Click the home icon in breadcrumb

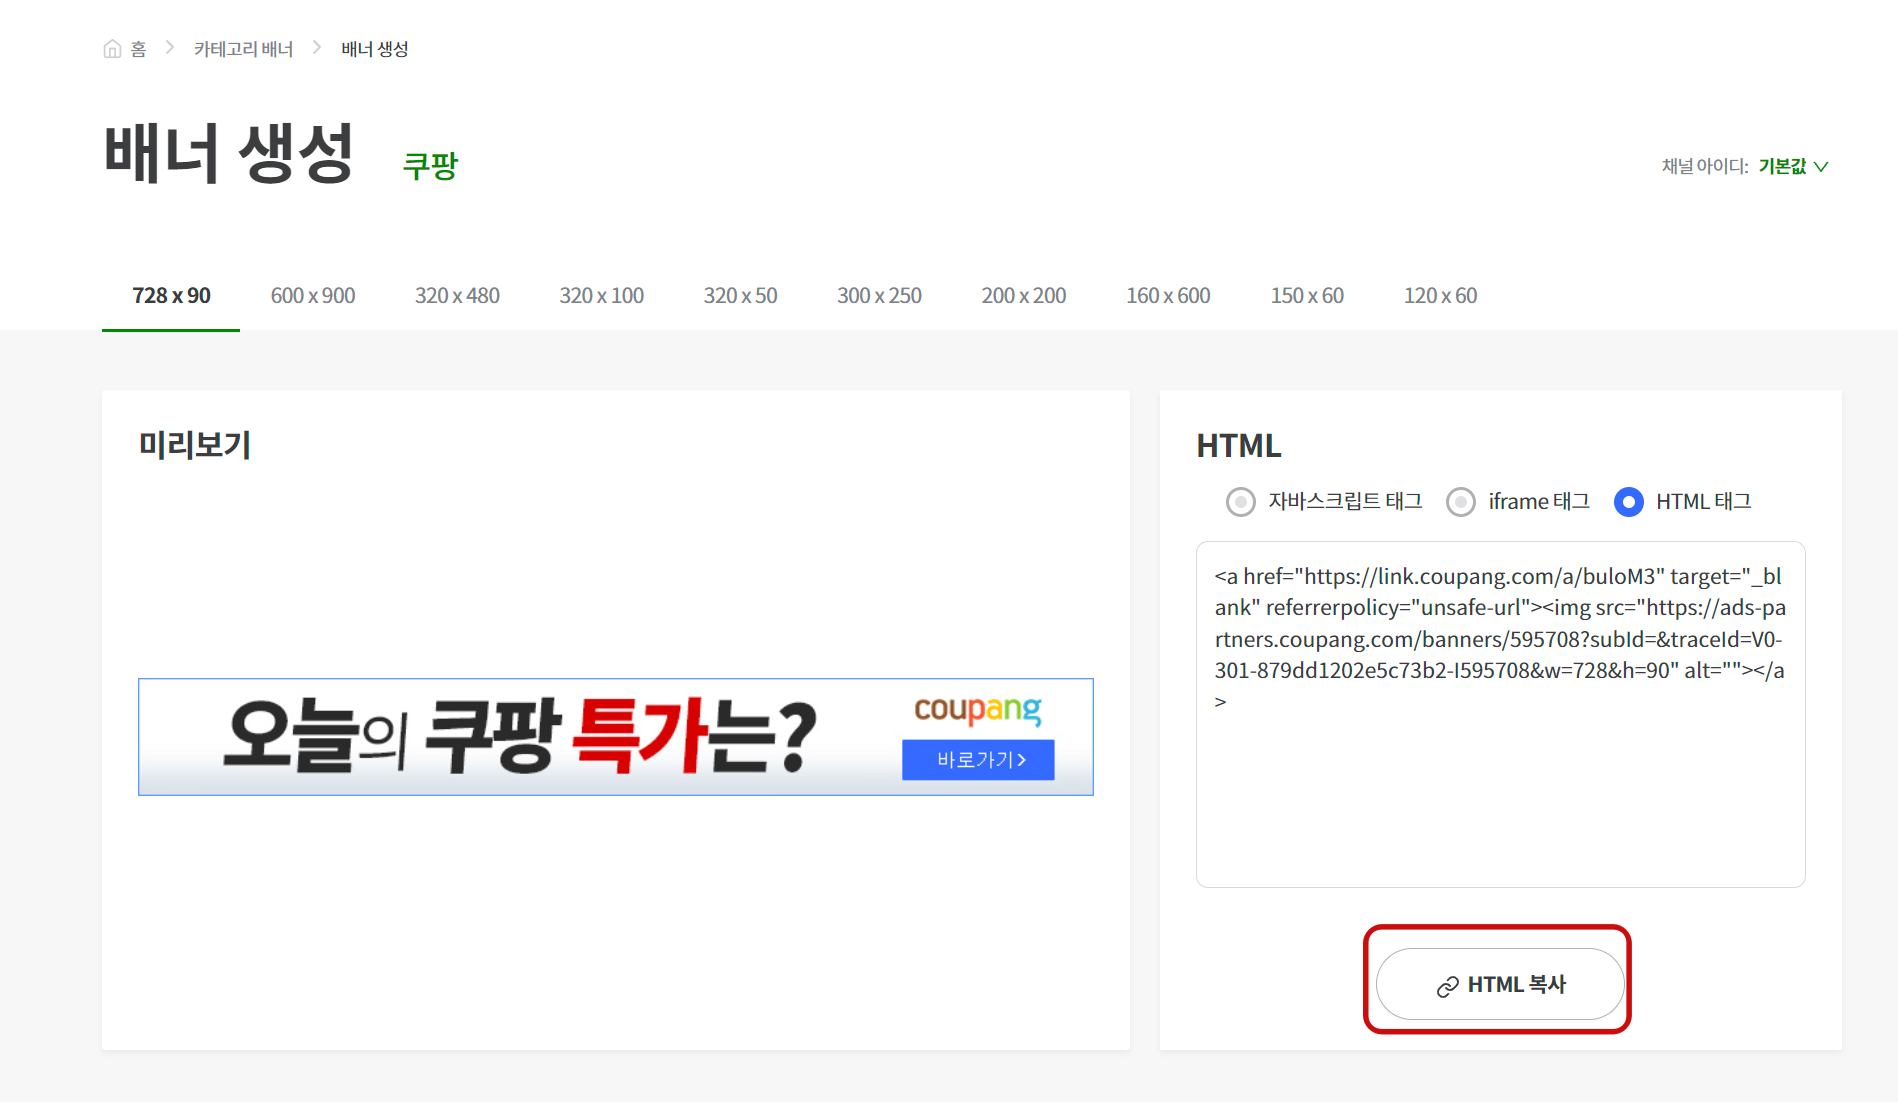click(112, 49)
